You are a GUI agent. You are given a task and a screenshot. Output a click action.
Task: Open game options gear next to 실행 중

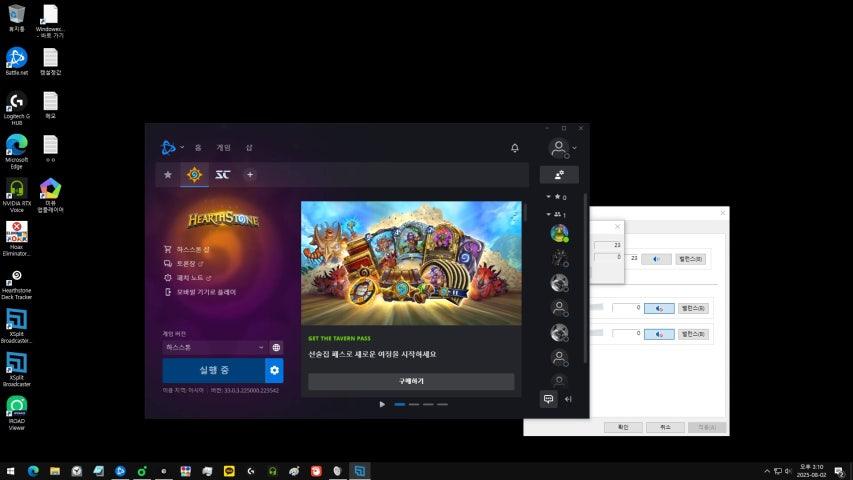274,370
